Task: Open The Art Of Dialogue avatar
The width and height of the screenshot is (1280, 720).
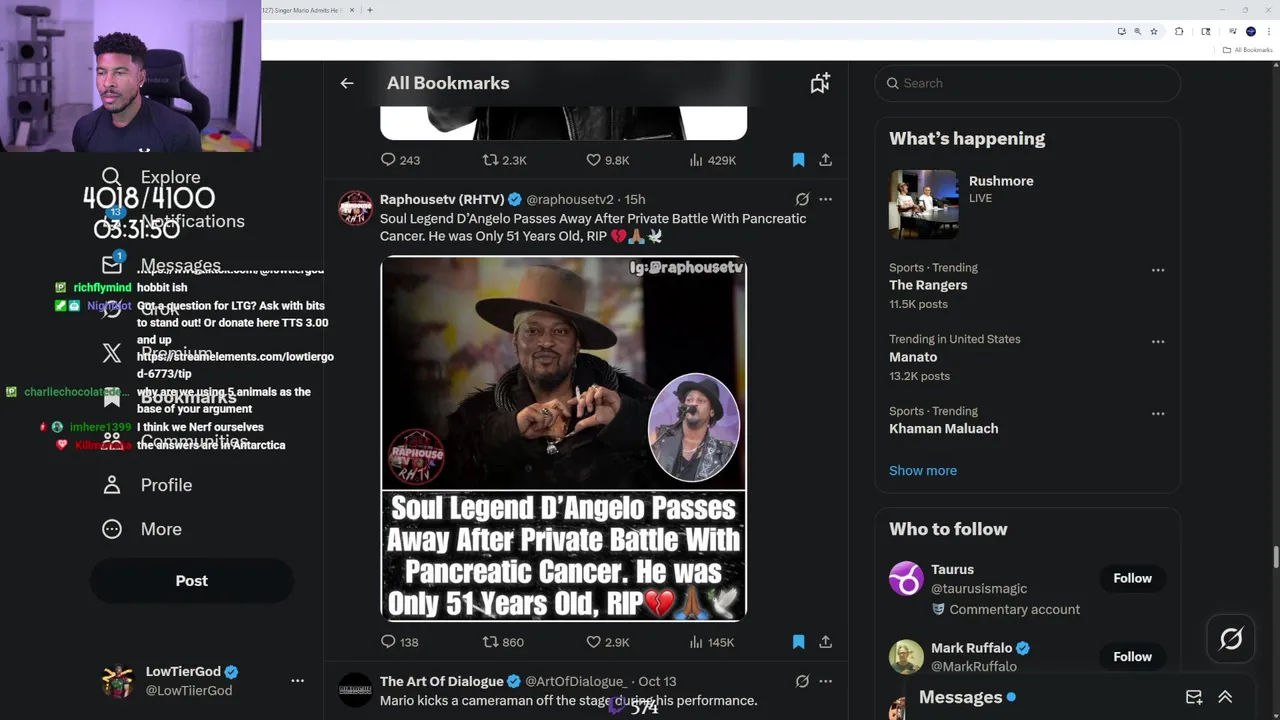Action: (x=355, y=689)
